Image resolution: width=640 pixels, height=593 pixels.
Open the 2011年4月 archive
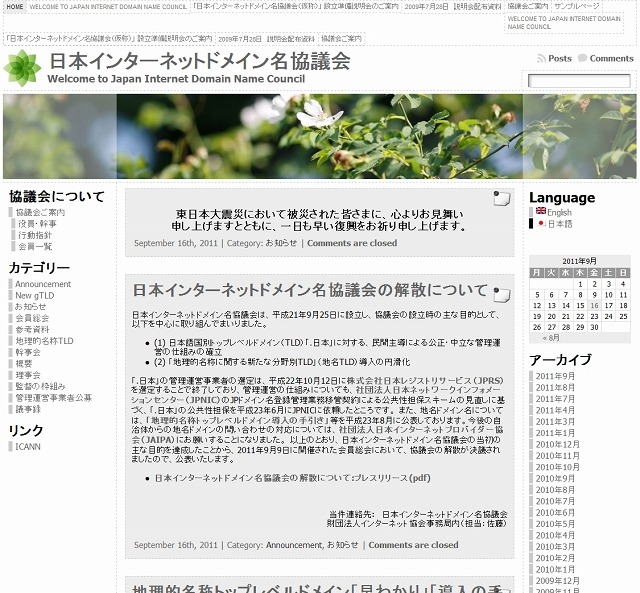point(555,410)
